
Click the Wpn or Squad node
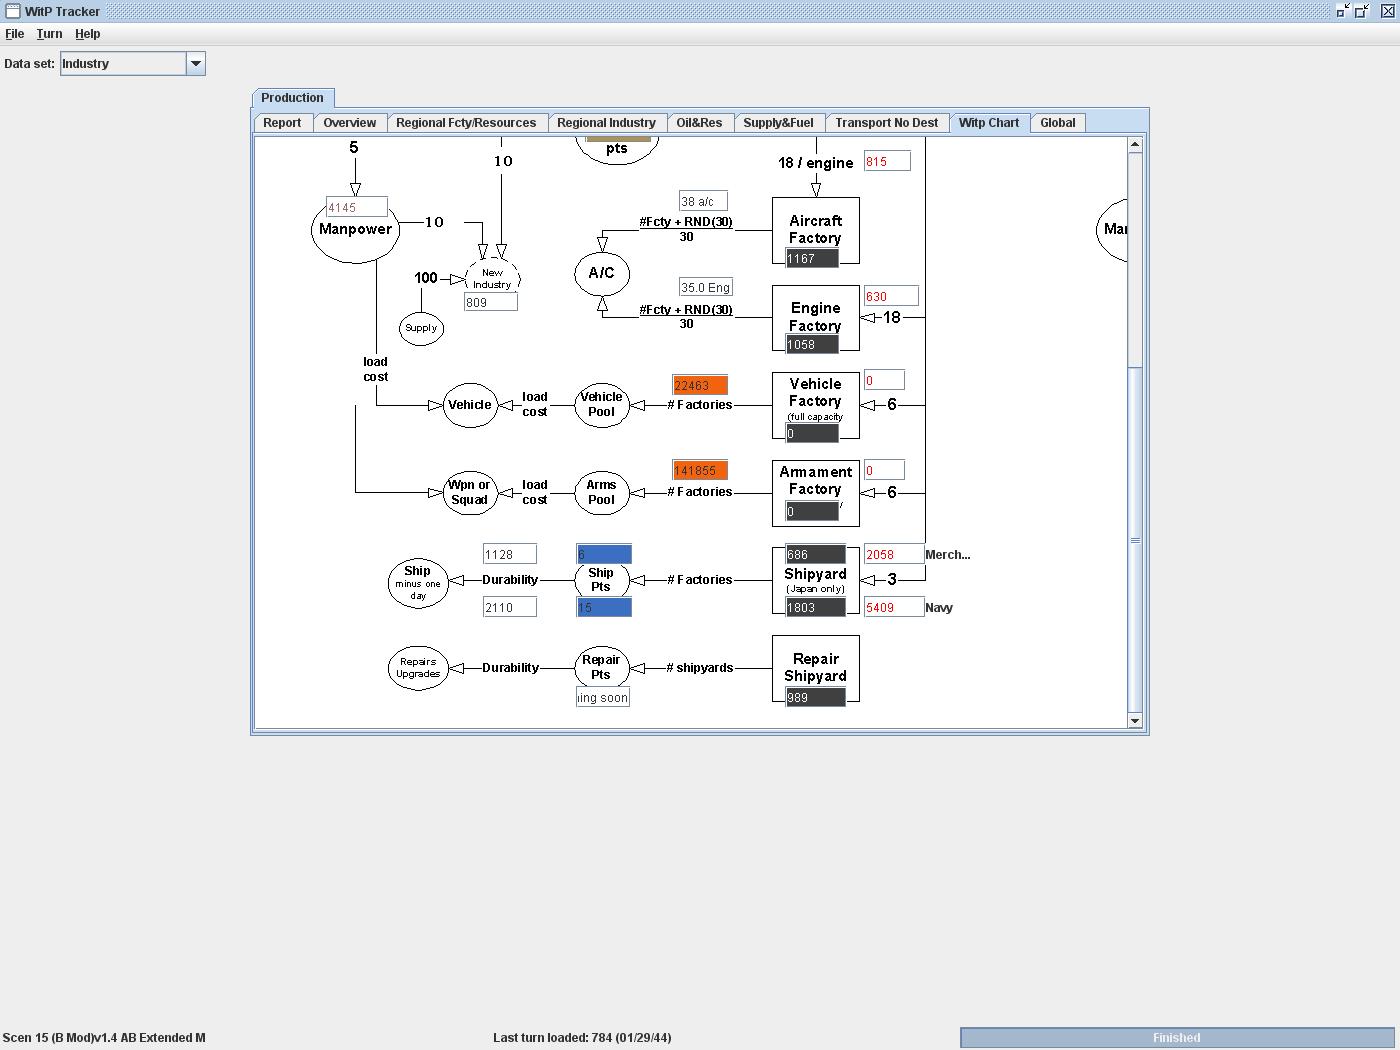(469, 492)
